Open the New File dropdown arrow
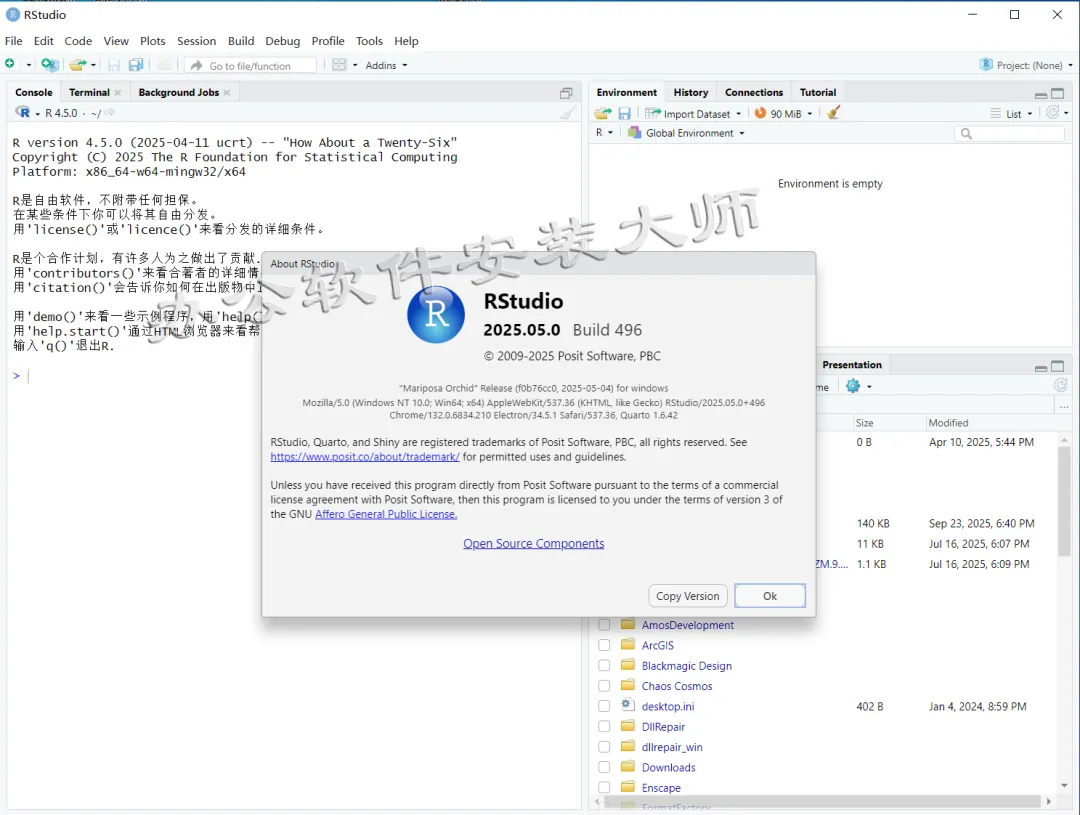1080x815 pixels. pos(28,65)
